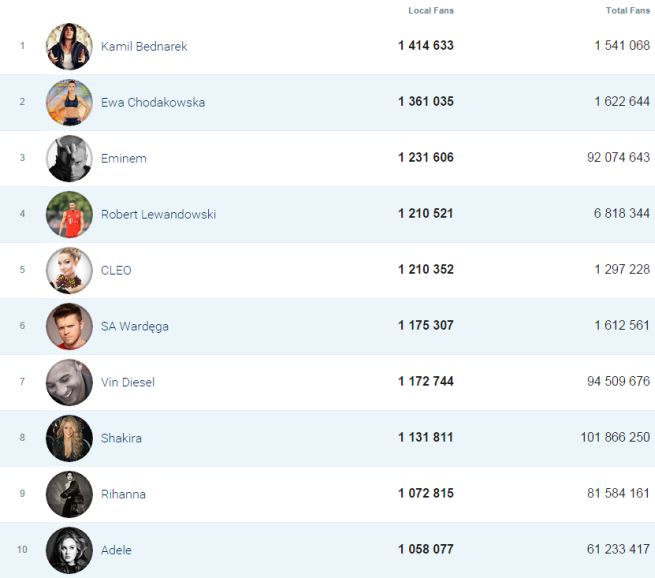Image resolution: width=655 pixels, height=578 pixels.
Task: Click the Ewa Chodakowska name link
Action: coord(153,103)
